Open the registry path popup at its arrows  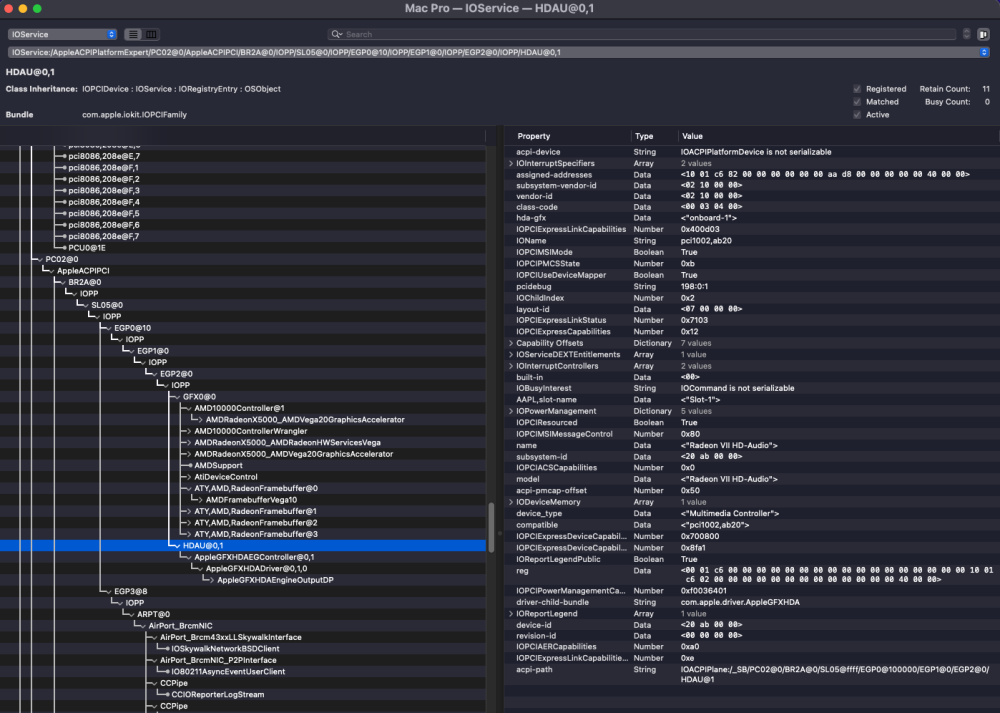pos(984,52)
